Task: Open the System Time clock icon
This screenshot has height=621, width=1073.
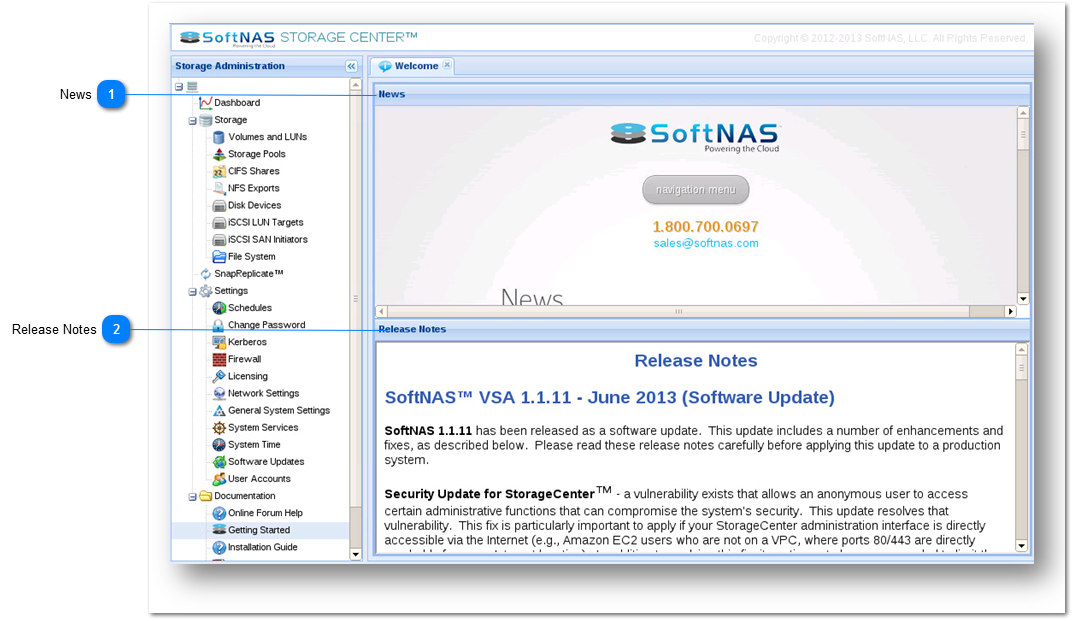Action: point(219,445)
